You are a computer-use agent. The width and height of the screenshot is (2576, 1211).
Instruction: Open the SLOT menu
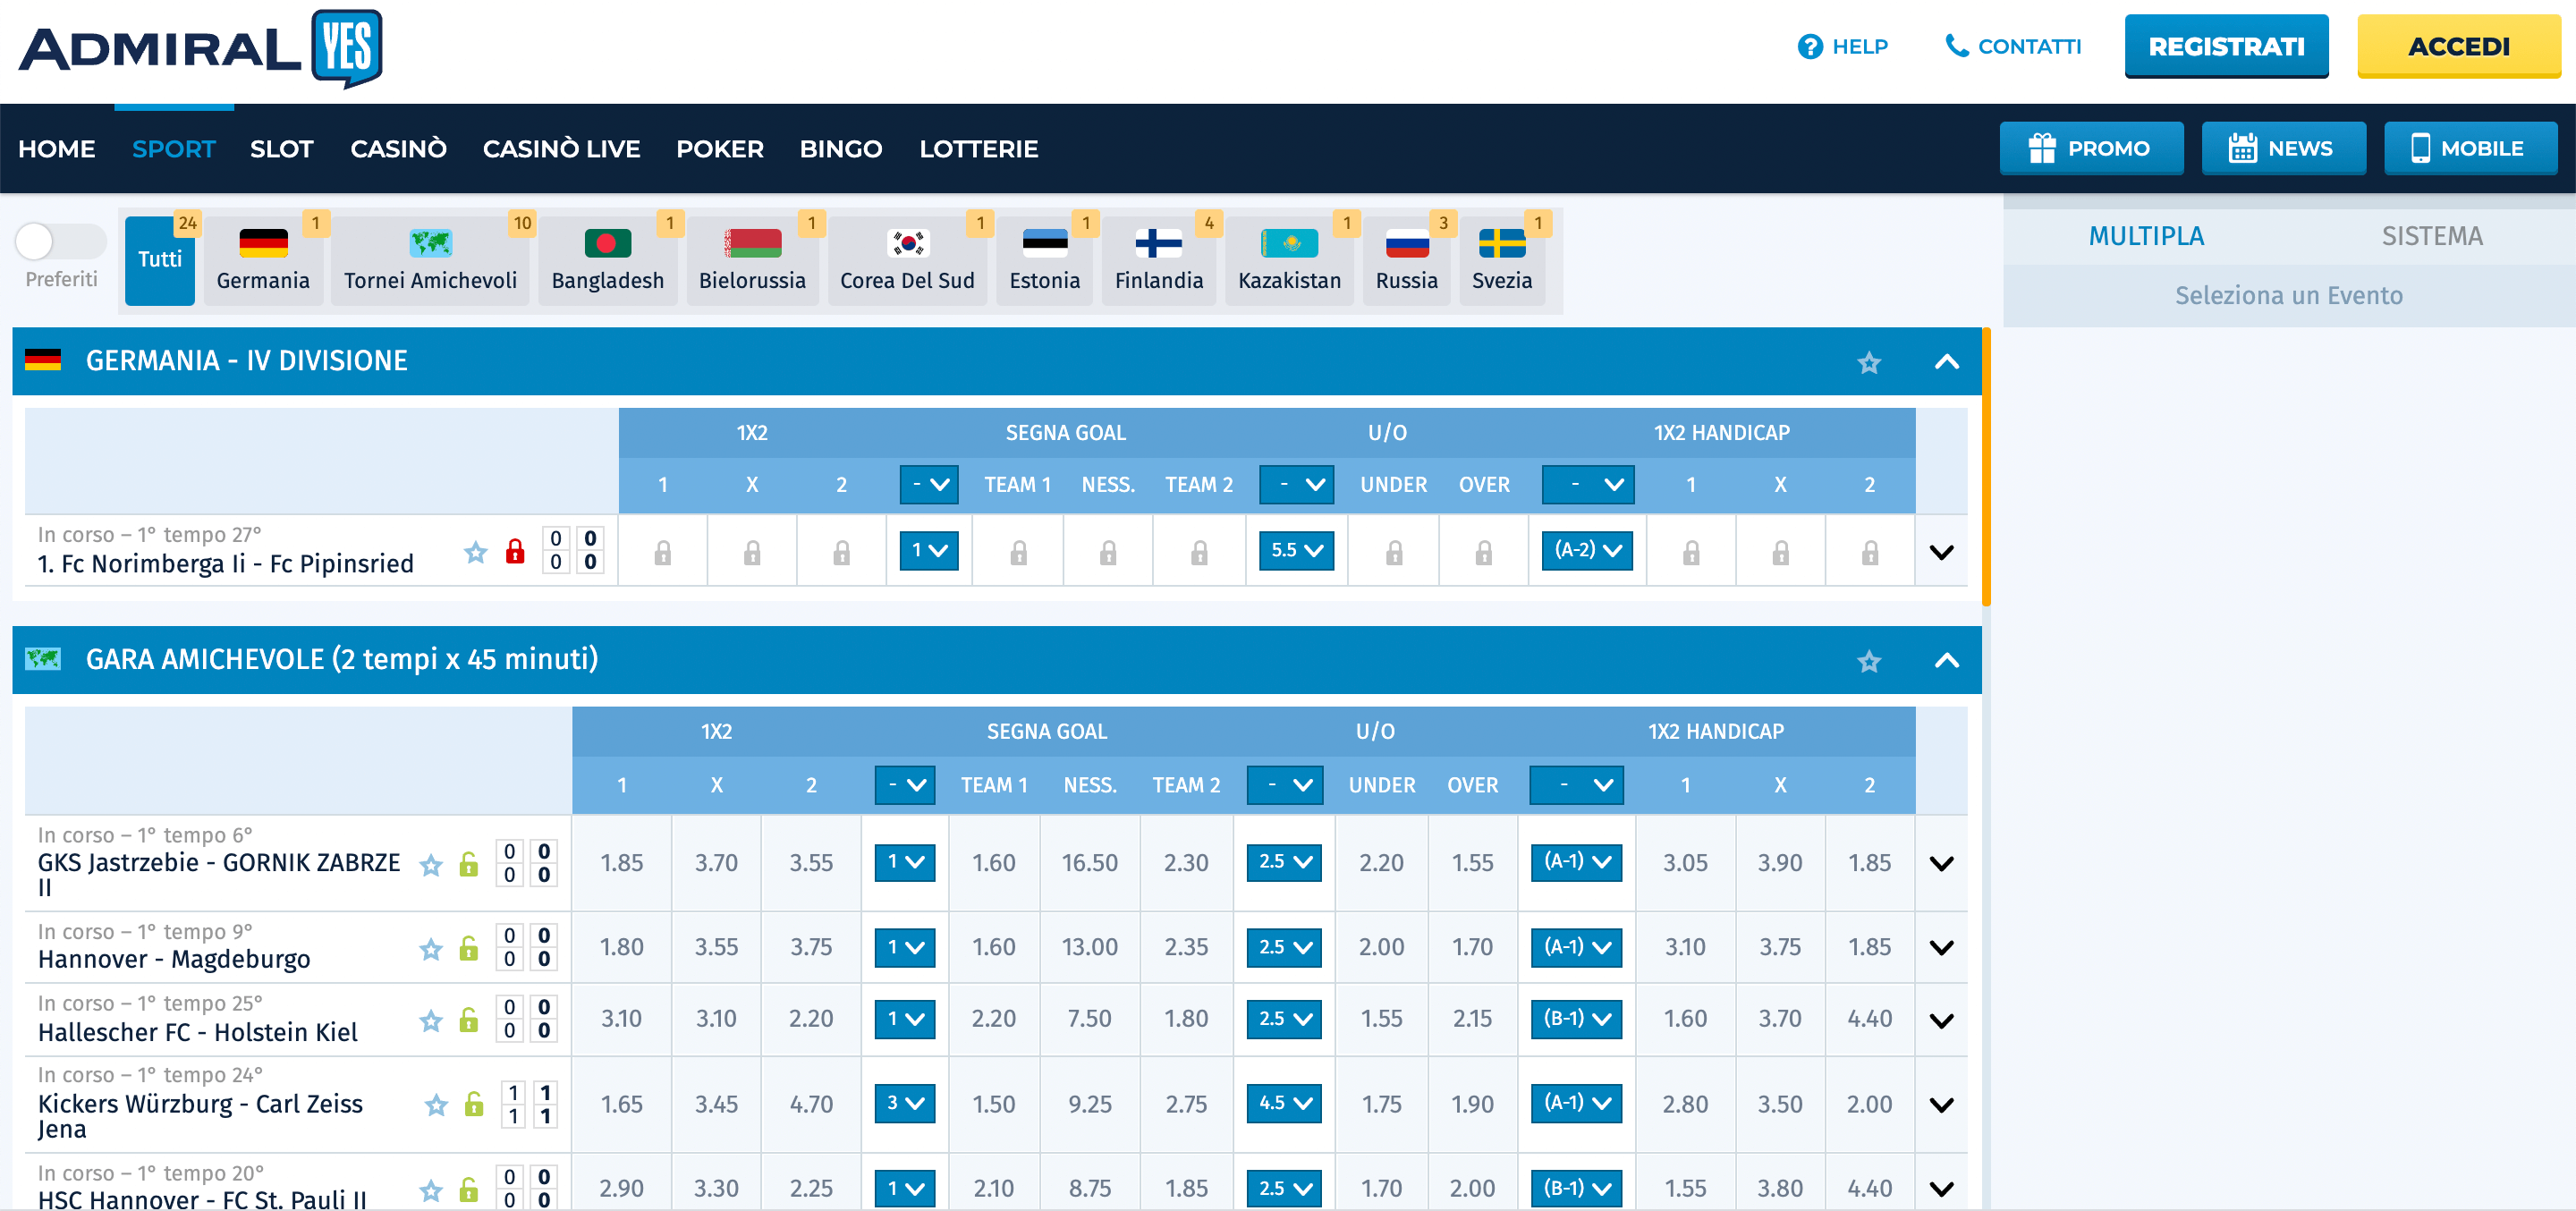click(x=281, y=149)
